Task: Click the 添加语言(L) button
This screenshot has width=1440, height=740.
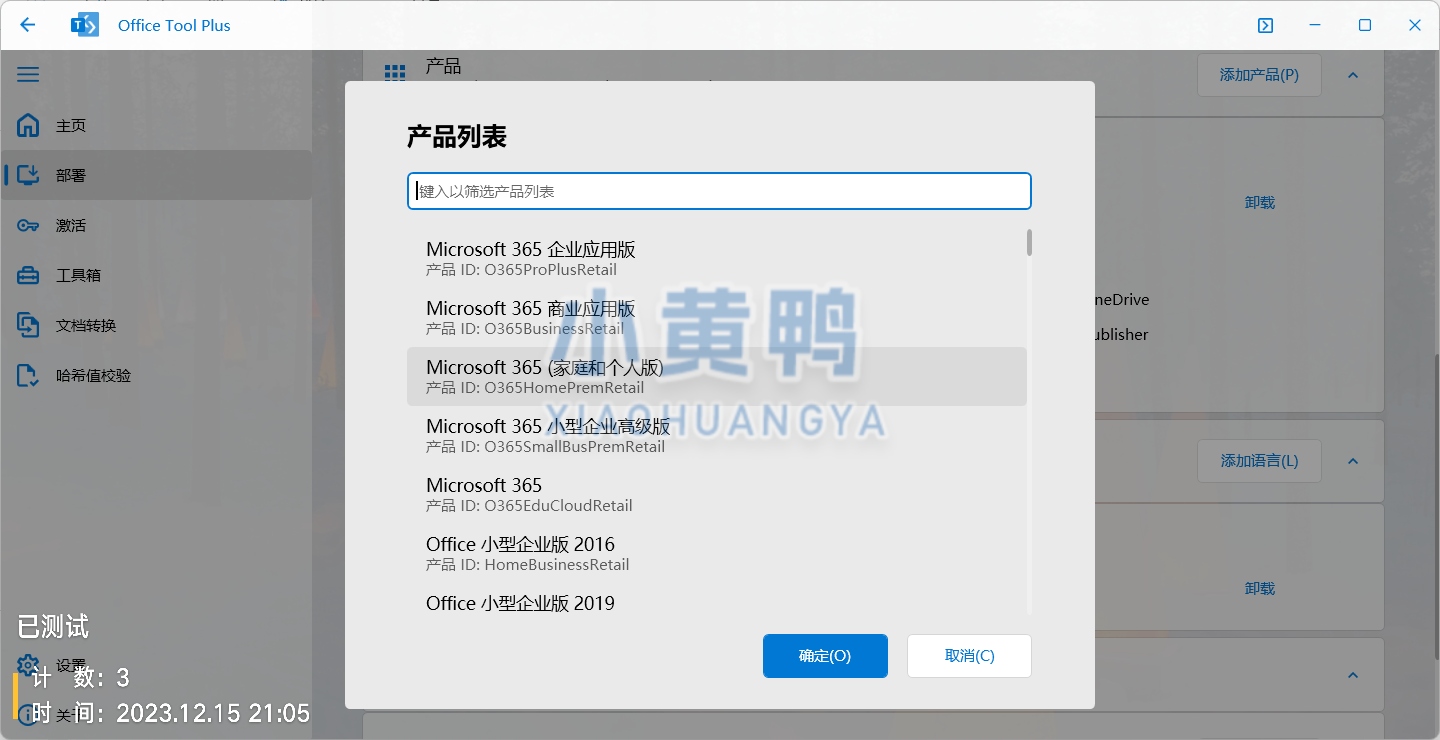Action: point(1259,461)
